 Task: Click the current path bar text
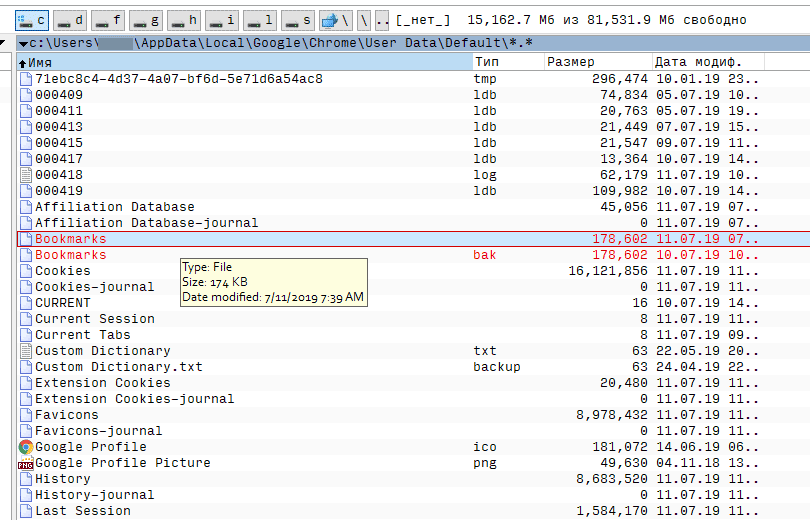[281, 43]
